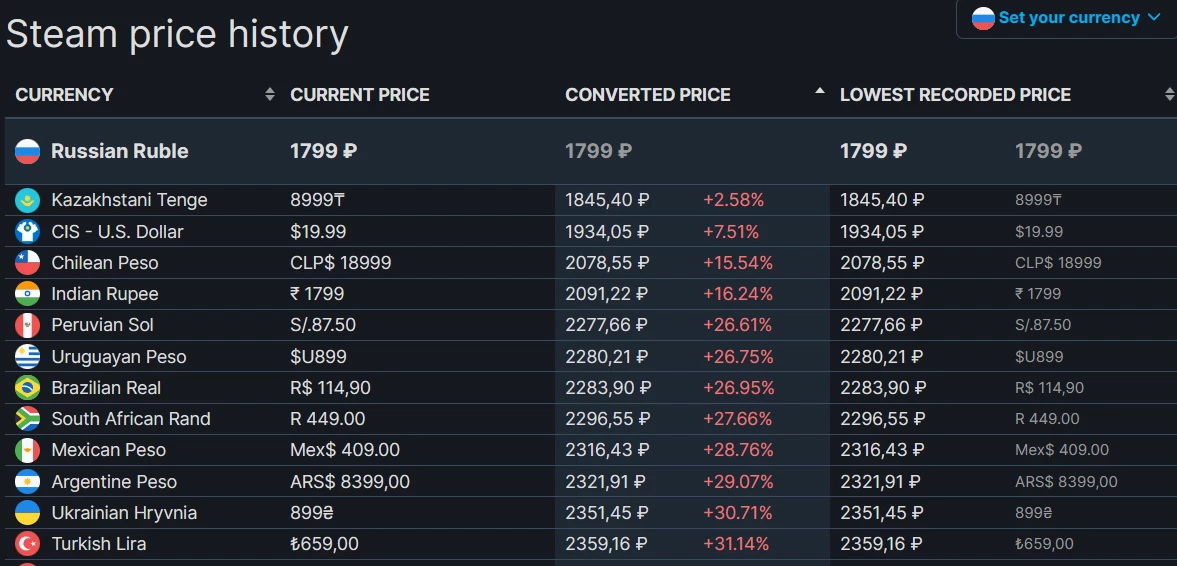Click the CLP$ 18999 current price cell
The image size is (1177, 566).
[x=341, y=263]
